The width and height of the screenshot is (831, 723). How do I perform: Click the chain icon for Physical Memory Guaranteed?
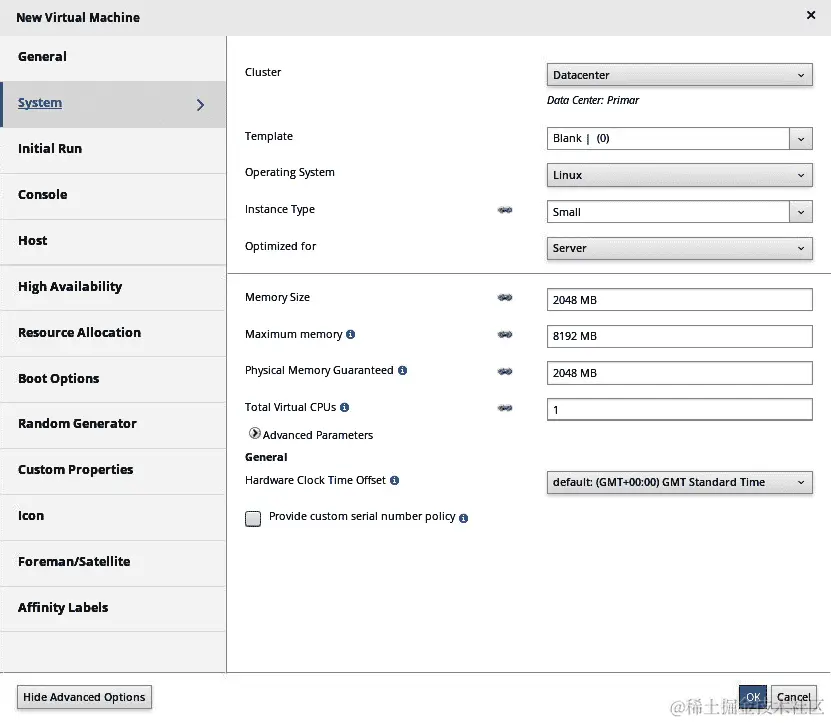point(505,371)
